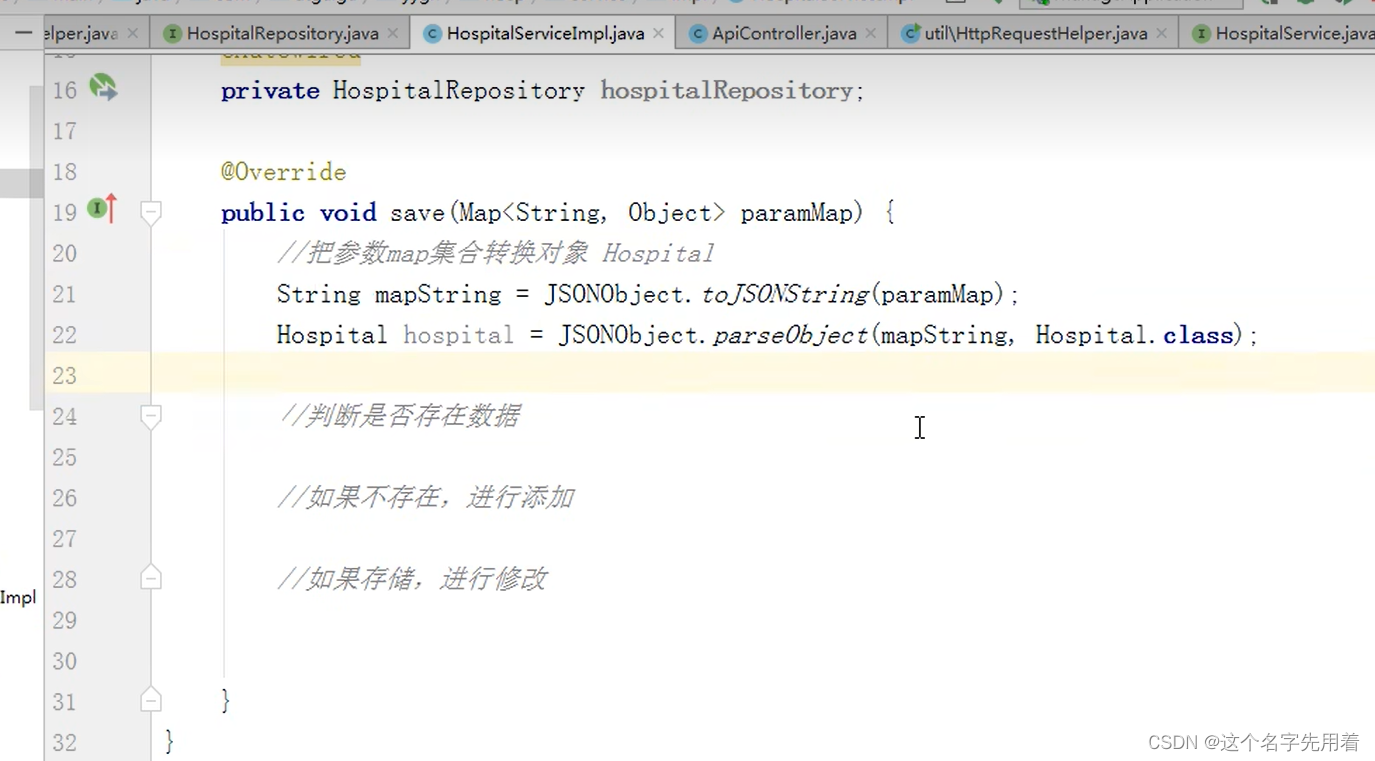
Task: Click the greyed 'hospital' variable on line 22
Action: pos(458,335)
